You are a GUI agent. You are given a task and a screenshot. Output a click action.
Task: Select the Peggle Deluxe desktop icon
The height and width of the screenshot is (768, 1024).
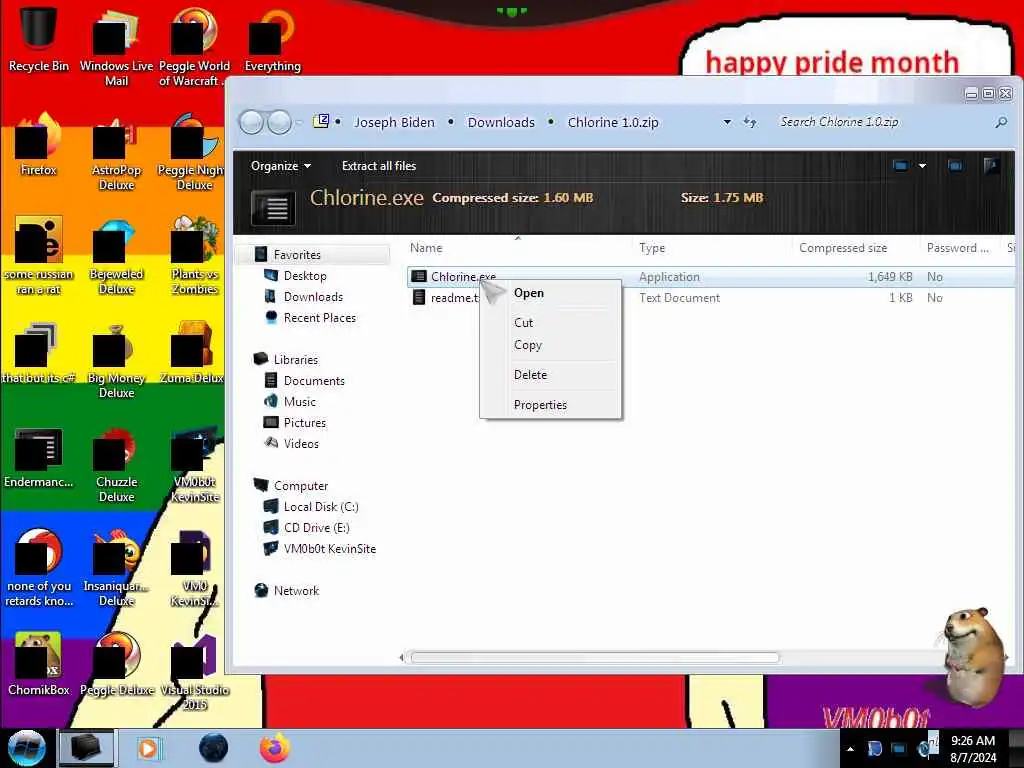point(116,664)
